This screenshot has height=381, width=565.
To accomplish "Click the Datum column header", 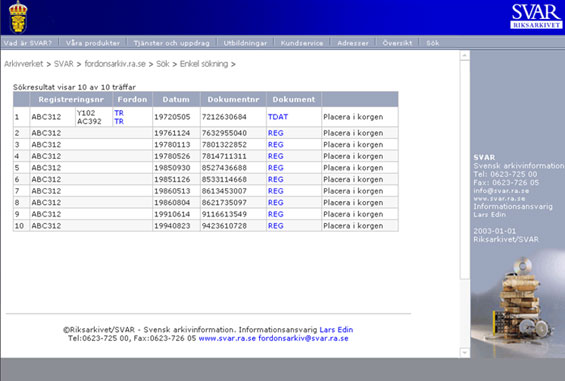I will (x=176, y=99).
